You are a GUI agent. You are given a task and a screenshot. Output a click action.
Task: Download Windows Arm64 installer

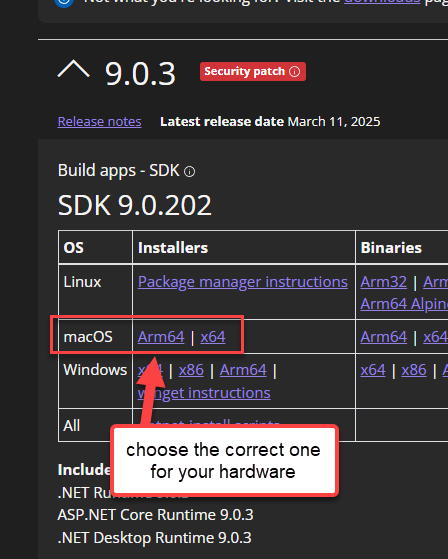243,370
